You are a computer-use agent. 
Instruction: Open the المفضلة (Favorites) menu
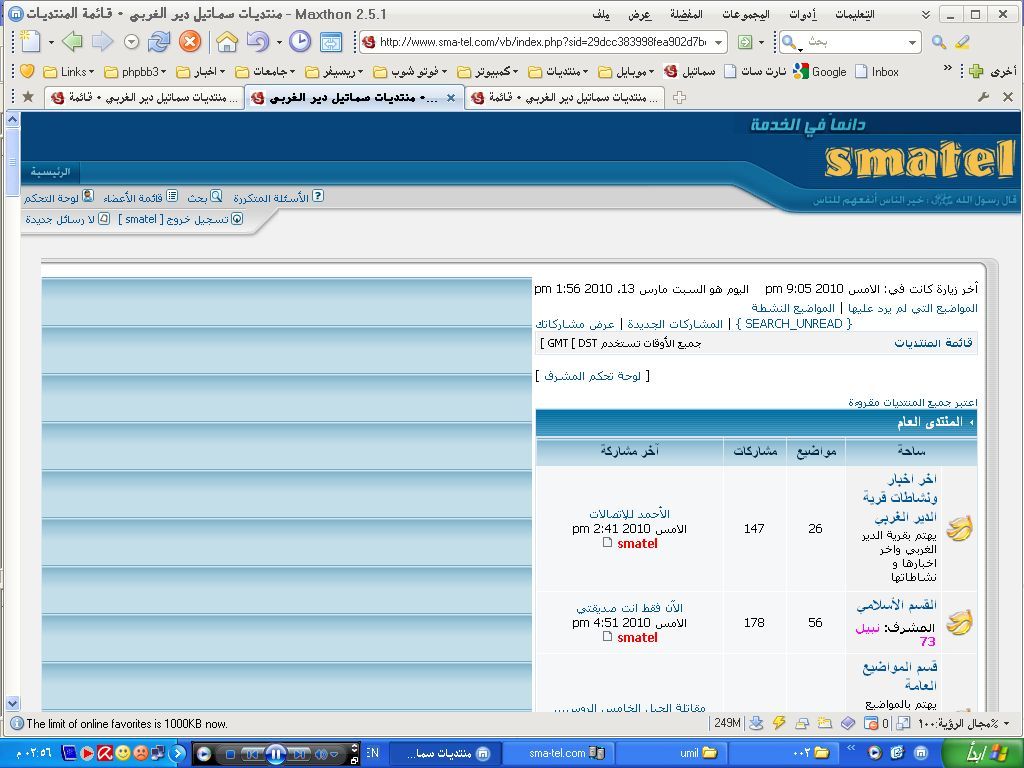coord(685,14)
